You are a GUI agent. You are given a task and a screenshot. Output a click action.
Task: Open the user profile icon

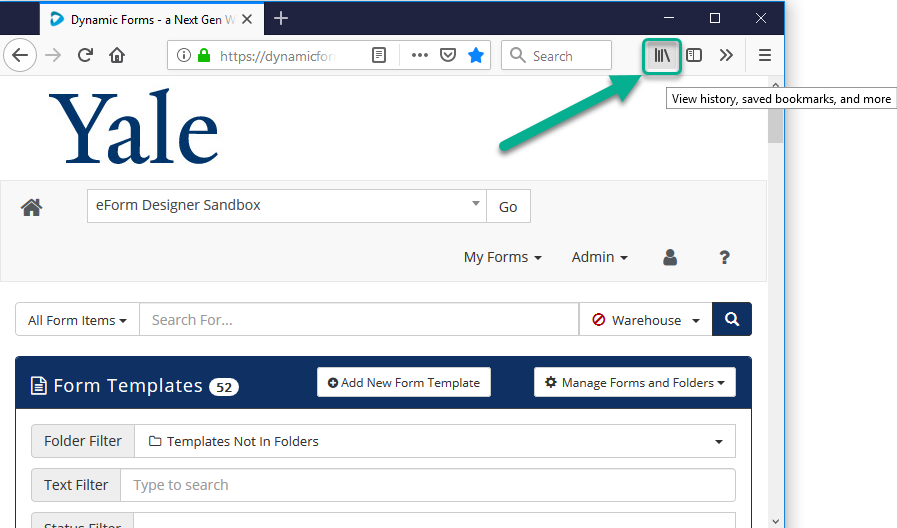pyautogui.click(x=670, y=257)
